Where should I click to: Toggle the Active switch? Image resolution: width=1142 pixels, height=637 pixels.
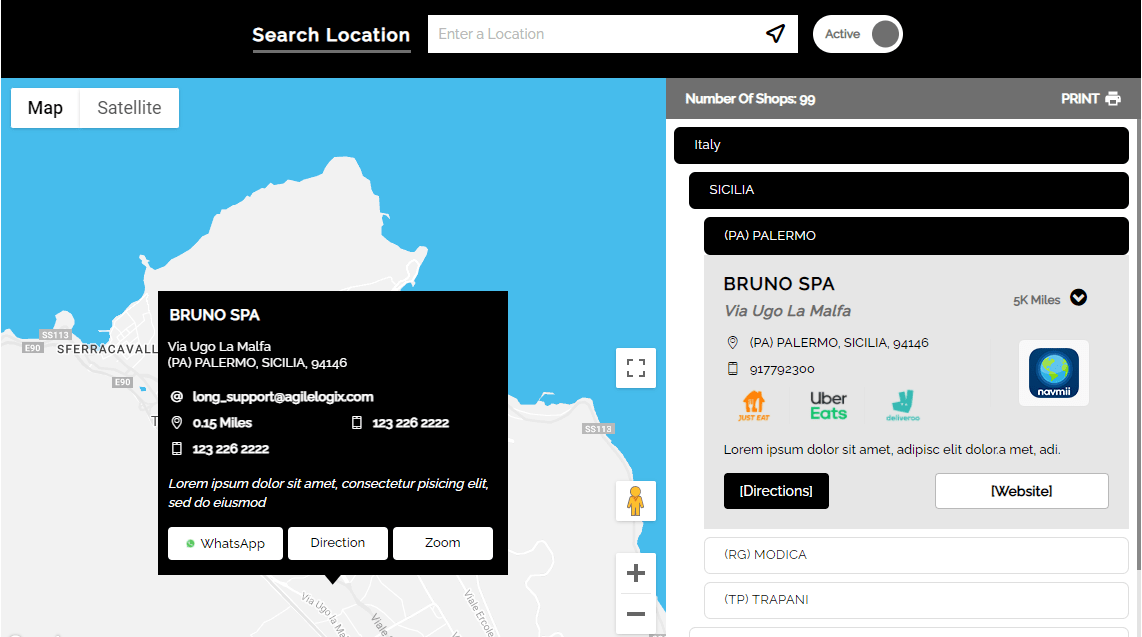pos(858,34)
